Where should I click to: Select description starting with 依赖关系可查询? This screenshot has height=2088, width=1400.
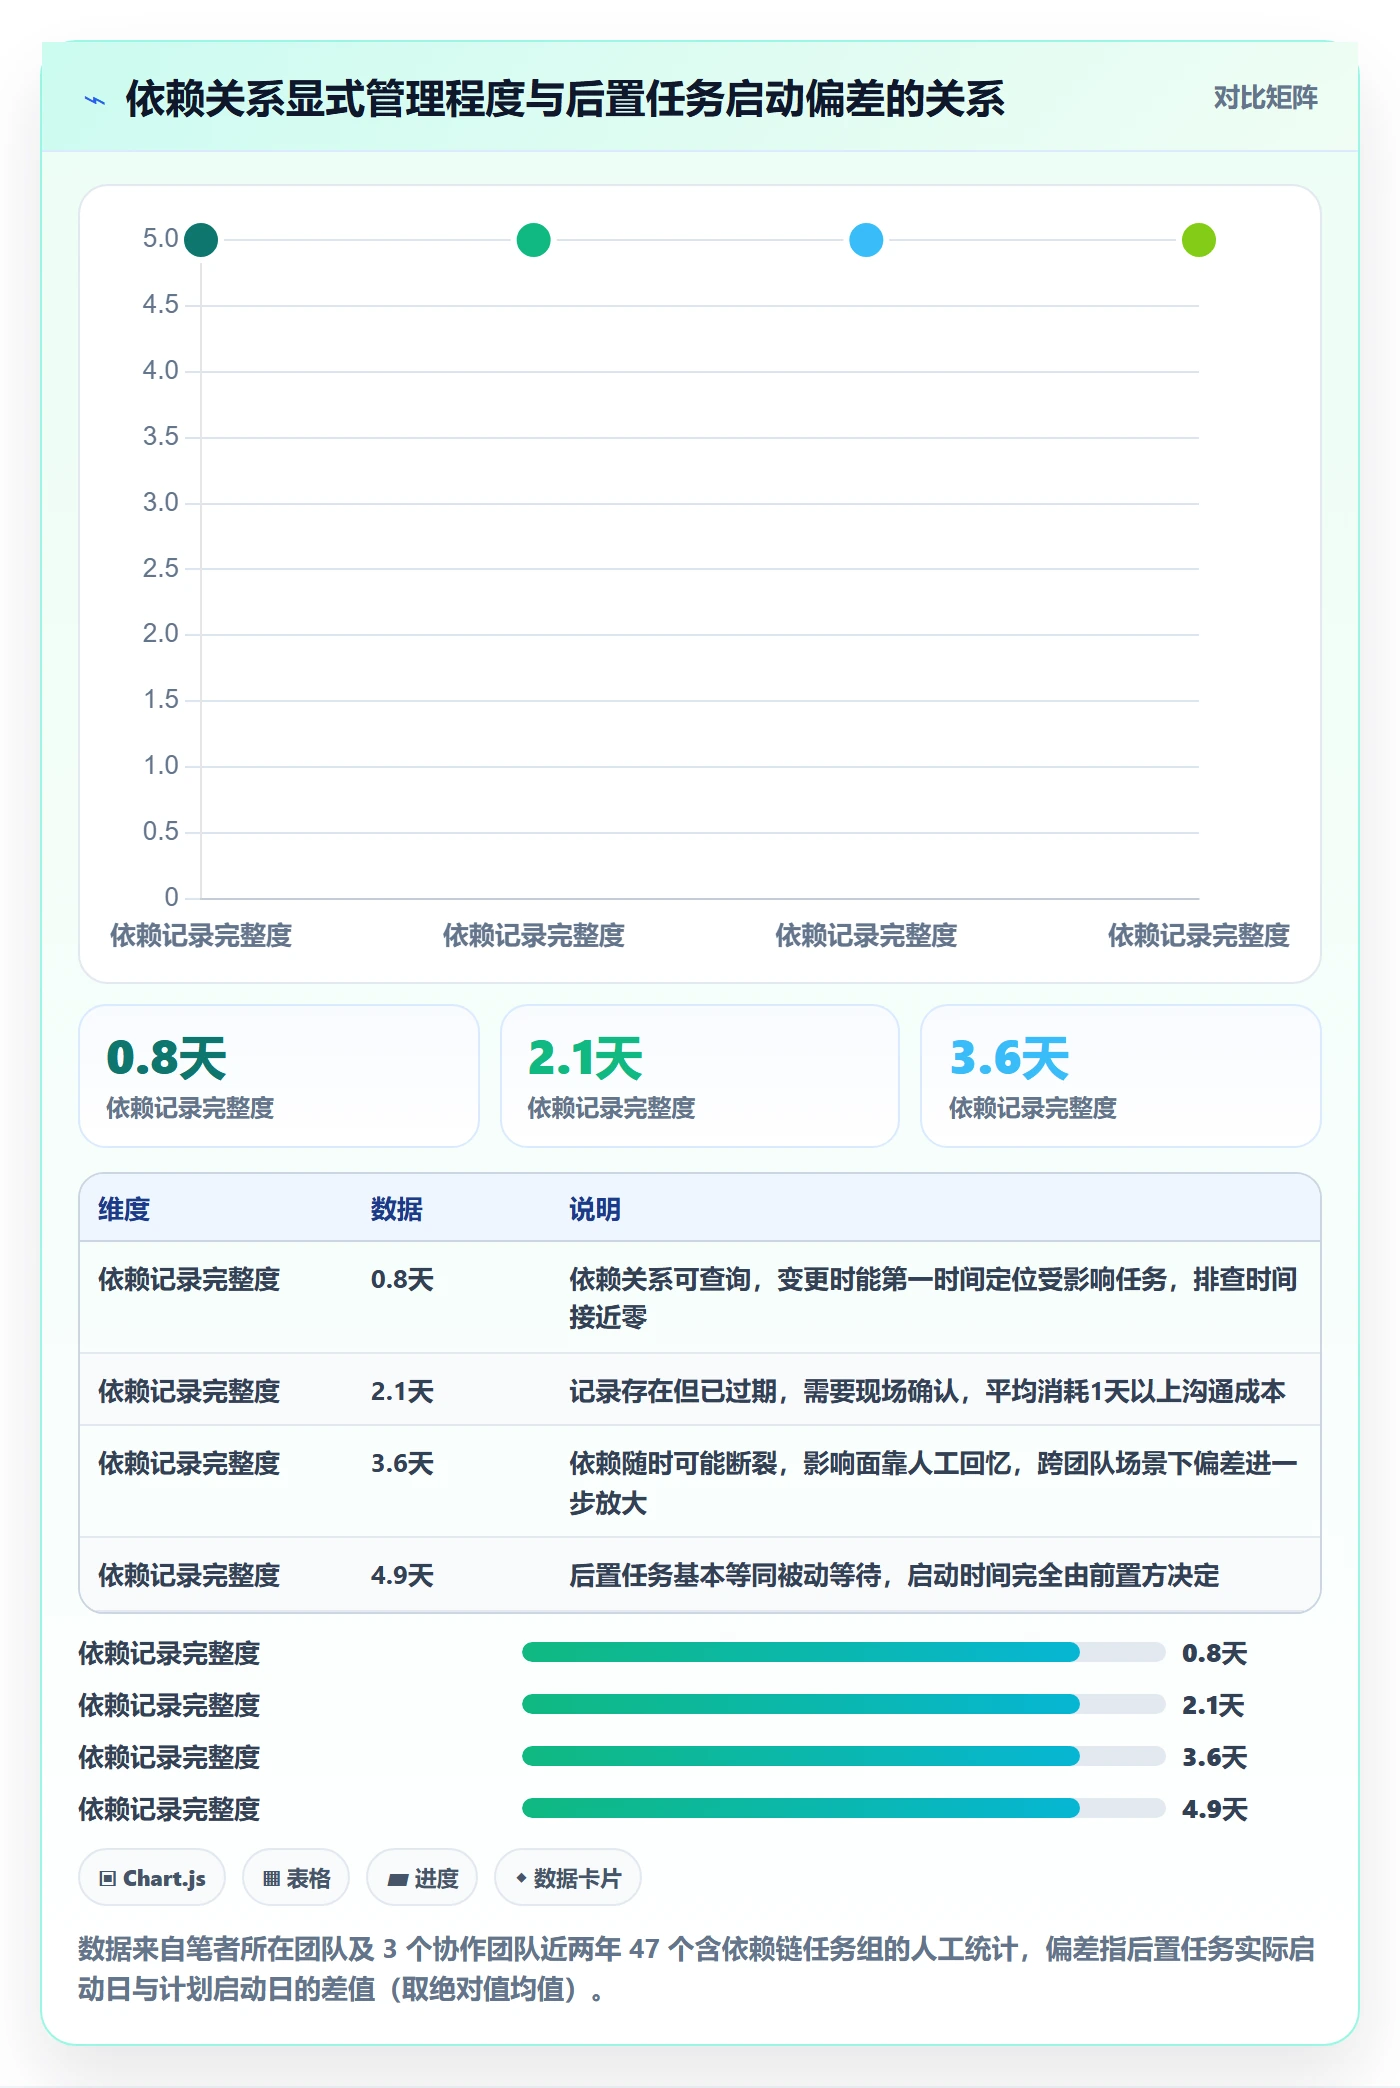pos(933,1298)
